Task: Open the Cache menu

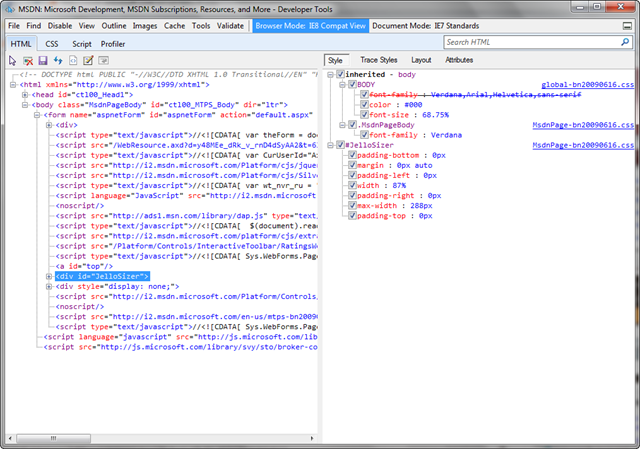Action: tap(174, 26)
